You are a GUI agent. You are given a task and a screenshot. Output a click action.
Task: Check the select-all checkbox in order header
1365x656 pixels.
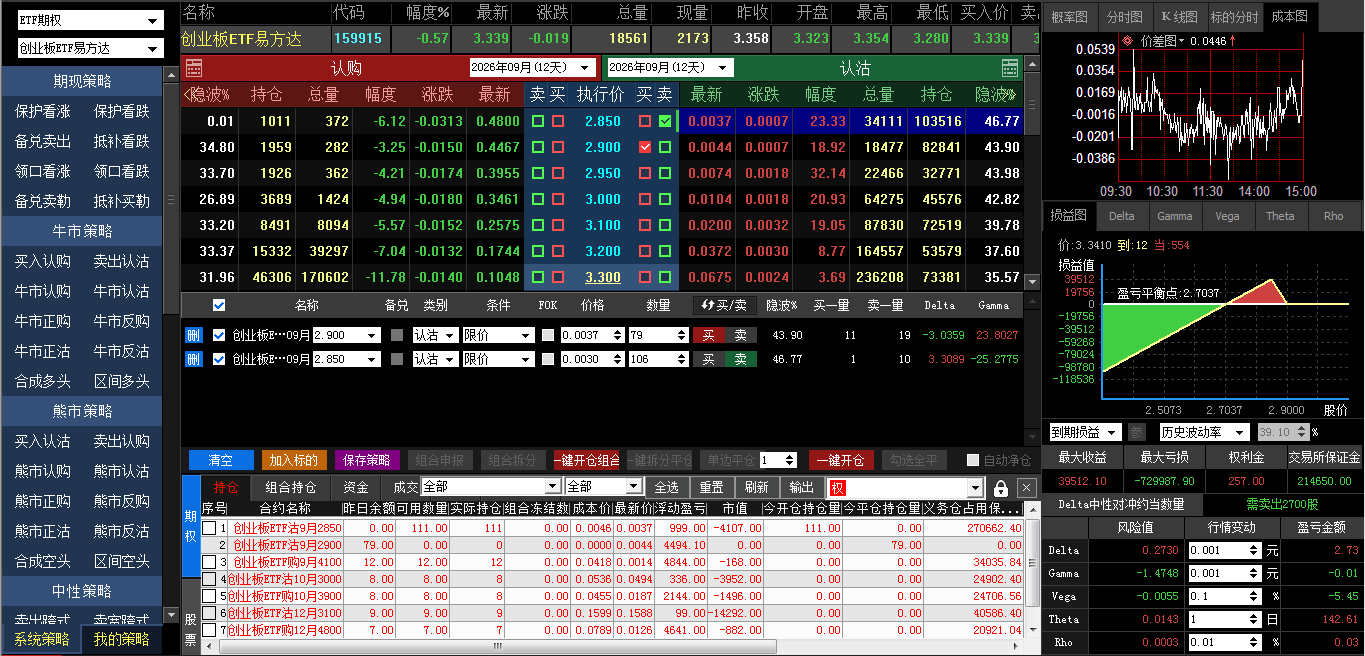click(x=219, y=305)
